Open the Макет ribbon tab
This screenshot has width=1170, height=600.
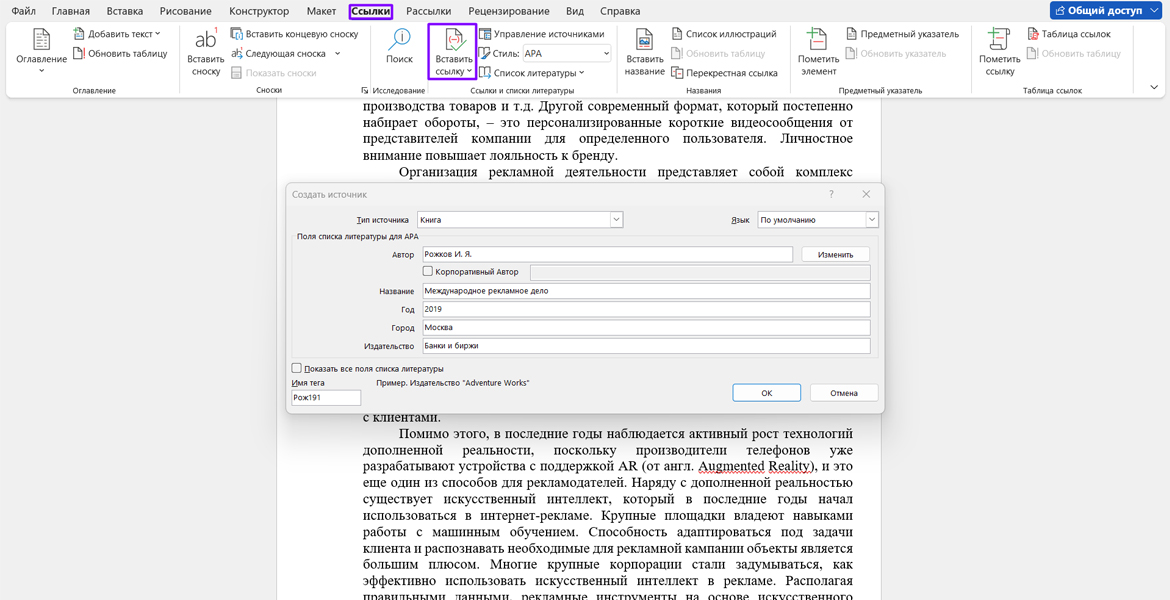click(321, 11)
